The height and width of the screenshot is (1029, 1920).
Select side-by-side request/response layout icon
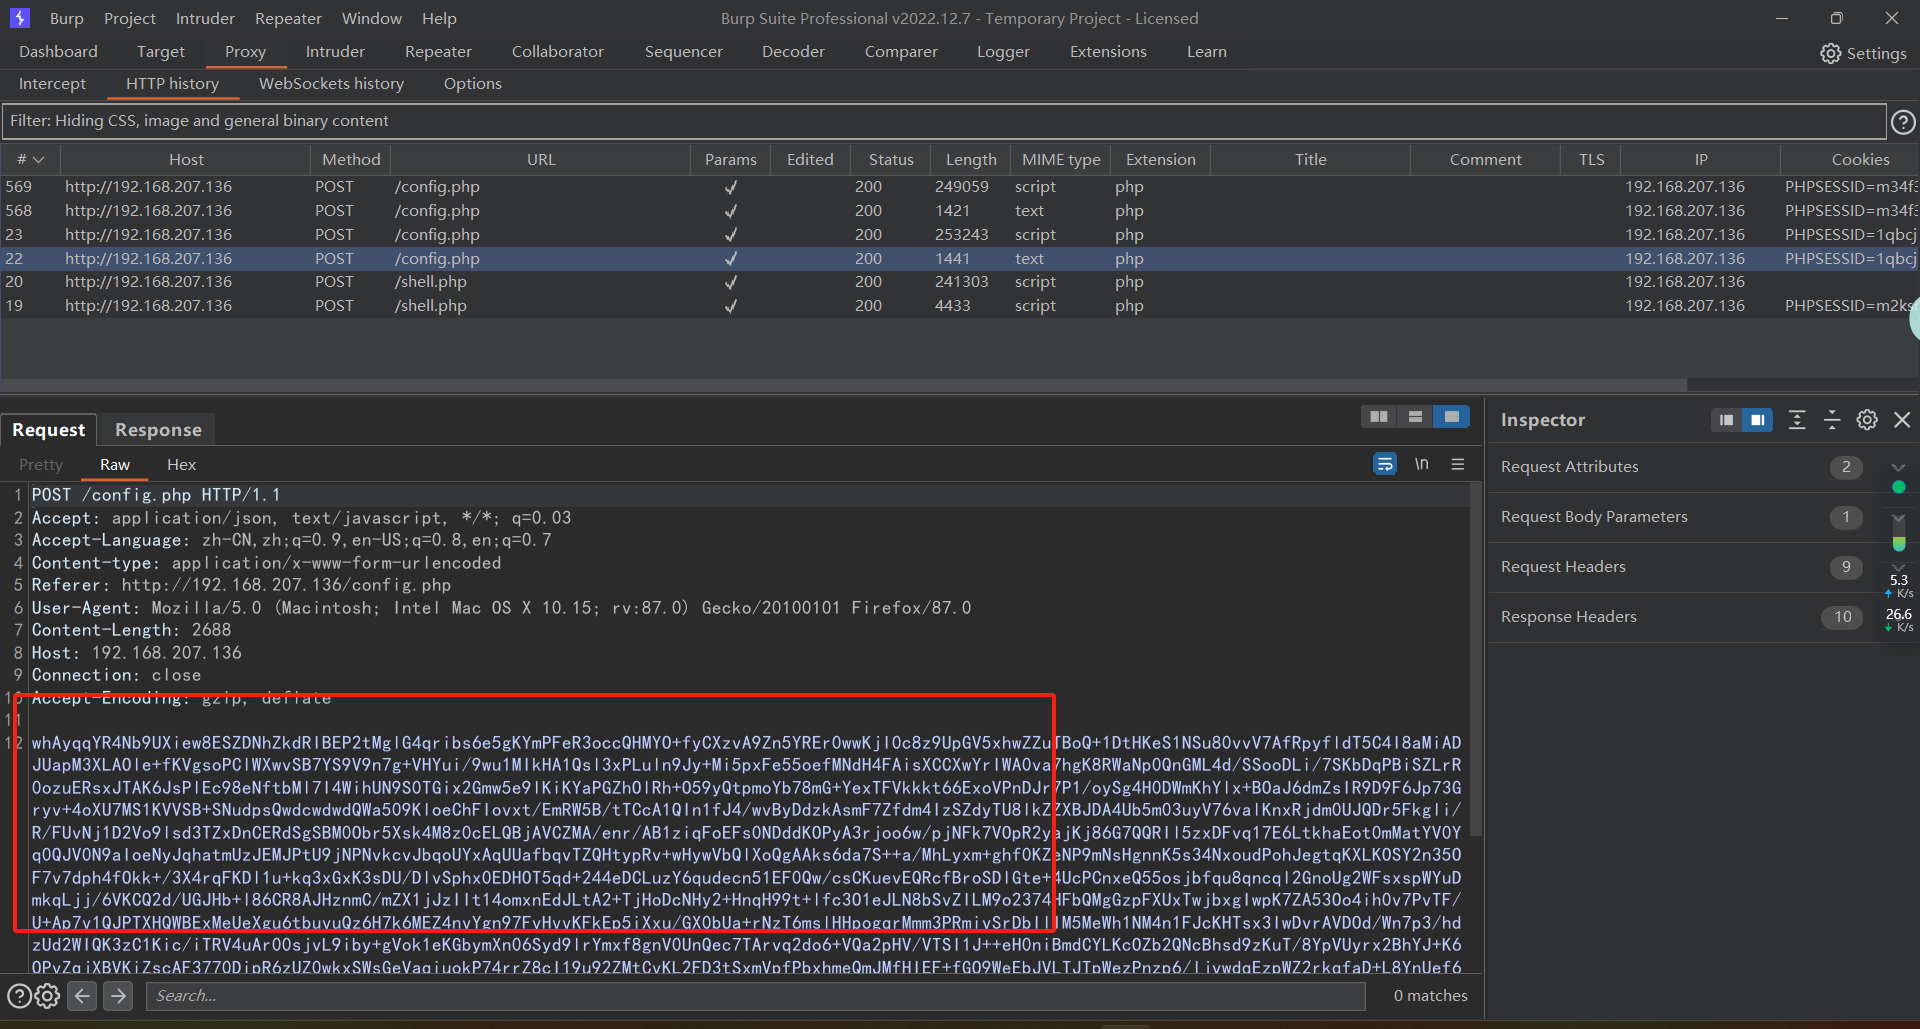tap(1379, 416)
